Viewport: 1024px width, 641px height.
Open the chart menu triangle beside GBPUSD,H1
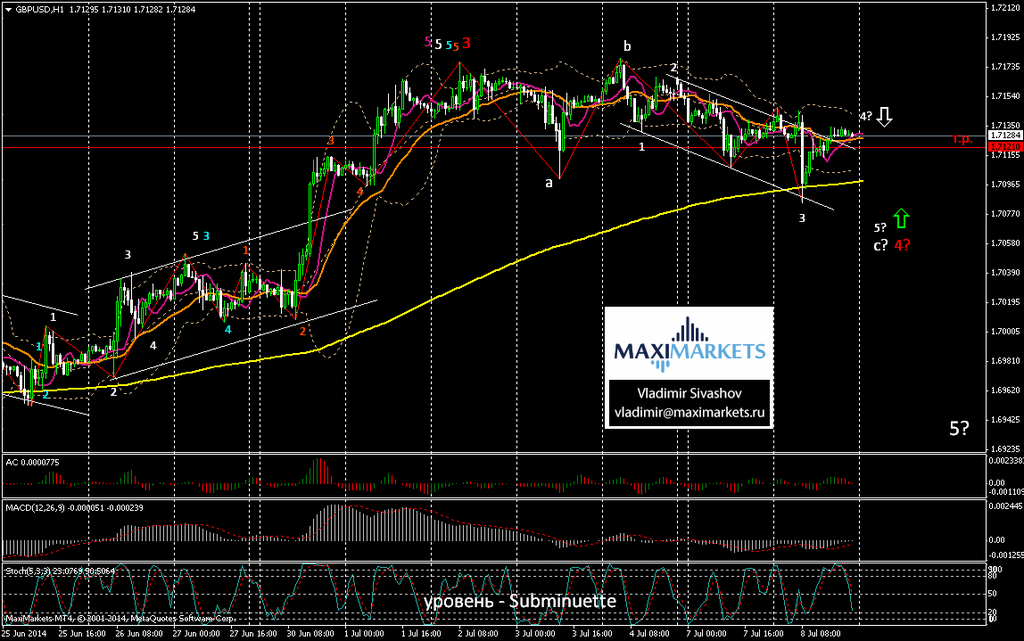tap(8, 10)
